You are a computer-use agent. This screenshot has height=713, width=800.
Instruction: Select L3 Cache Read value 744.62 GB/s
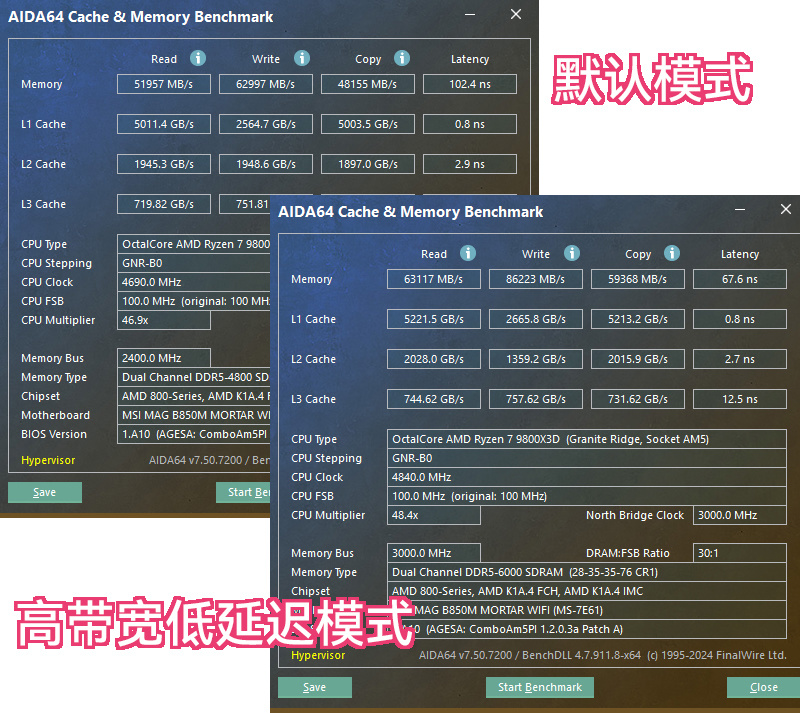click(x=434, y=399)
